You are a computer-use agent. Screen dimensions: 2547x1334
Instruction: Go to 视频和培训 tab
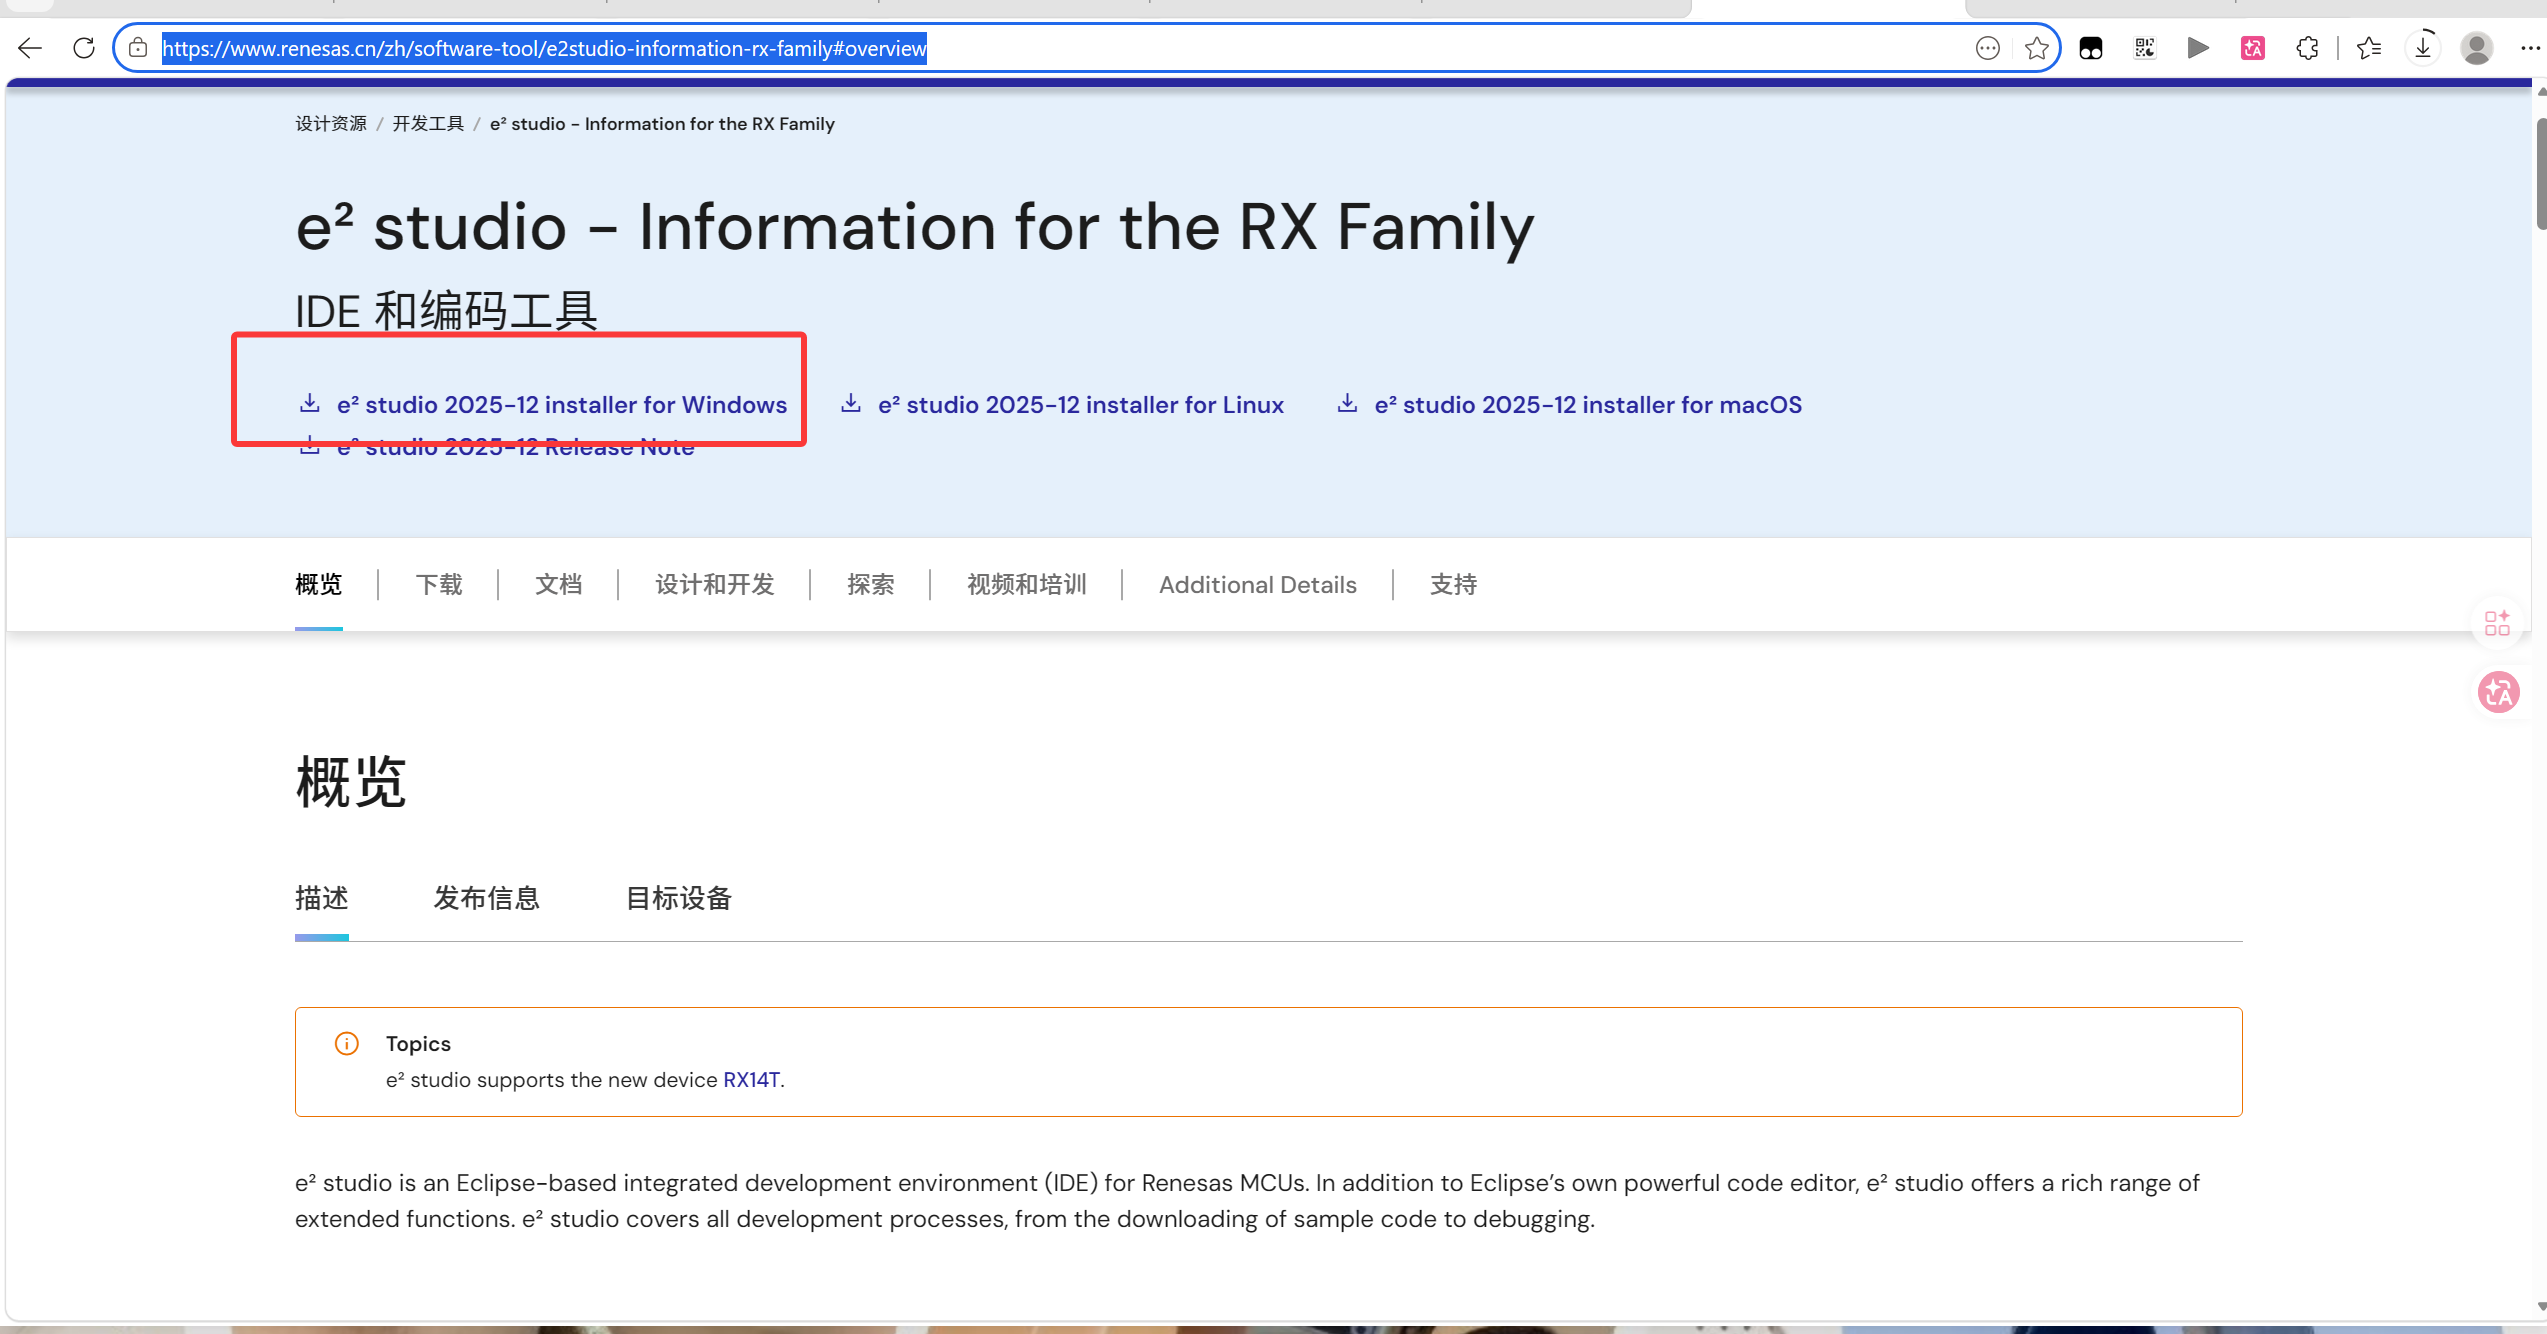tap(1027, 584)
